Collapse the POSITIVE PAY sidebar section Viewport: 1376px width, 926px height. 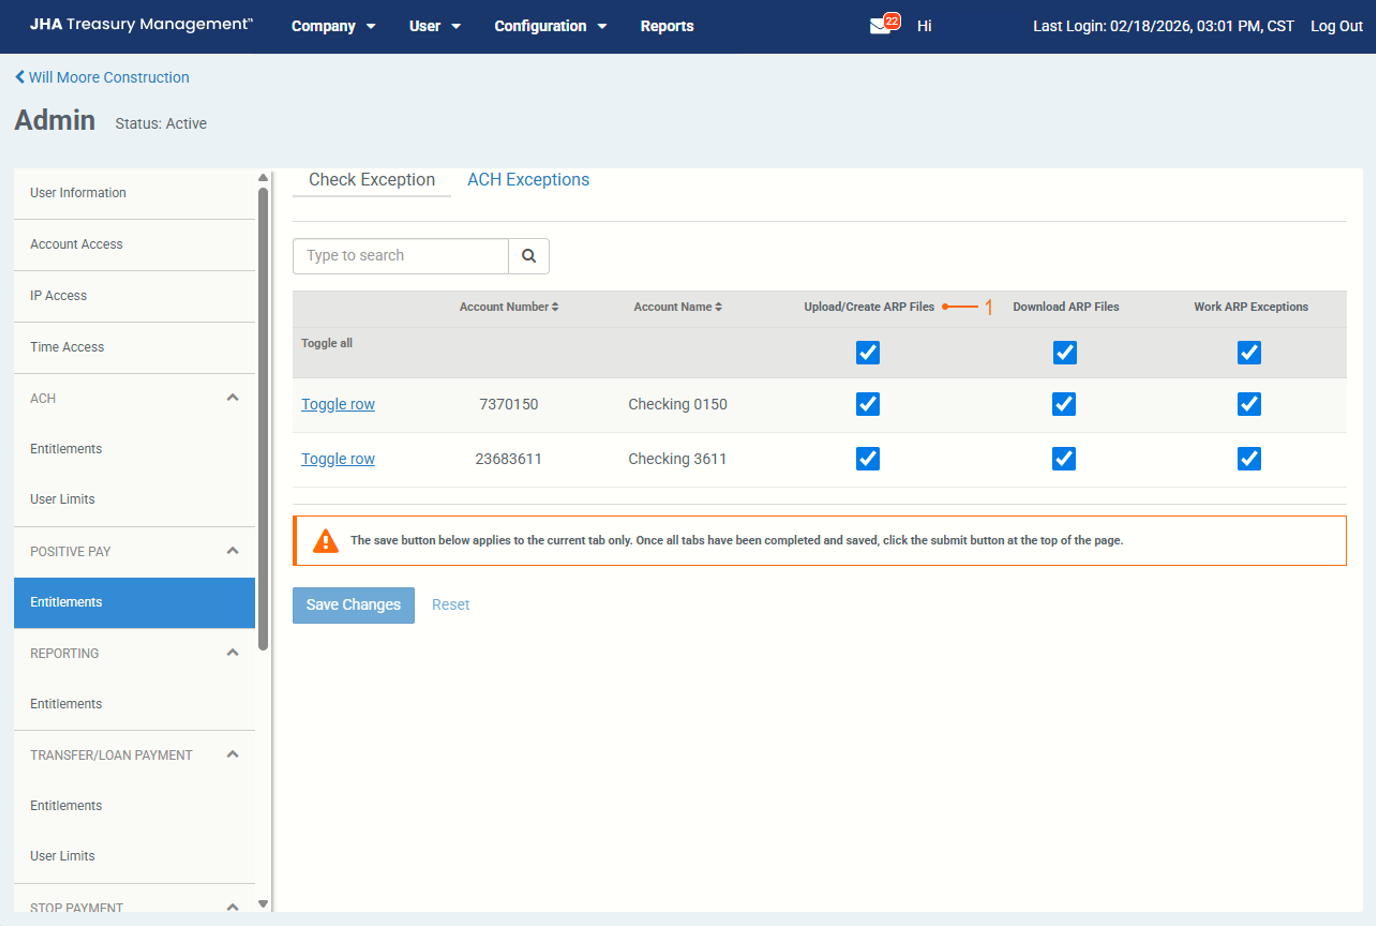(232, 551)
